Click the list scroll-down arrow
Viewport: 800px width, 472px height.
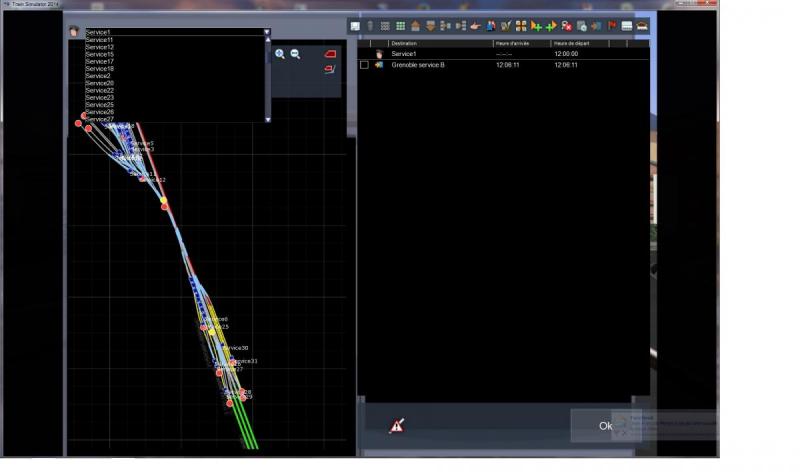tap(268, 119)
